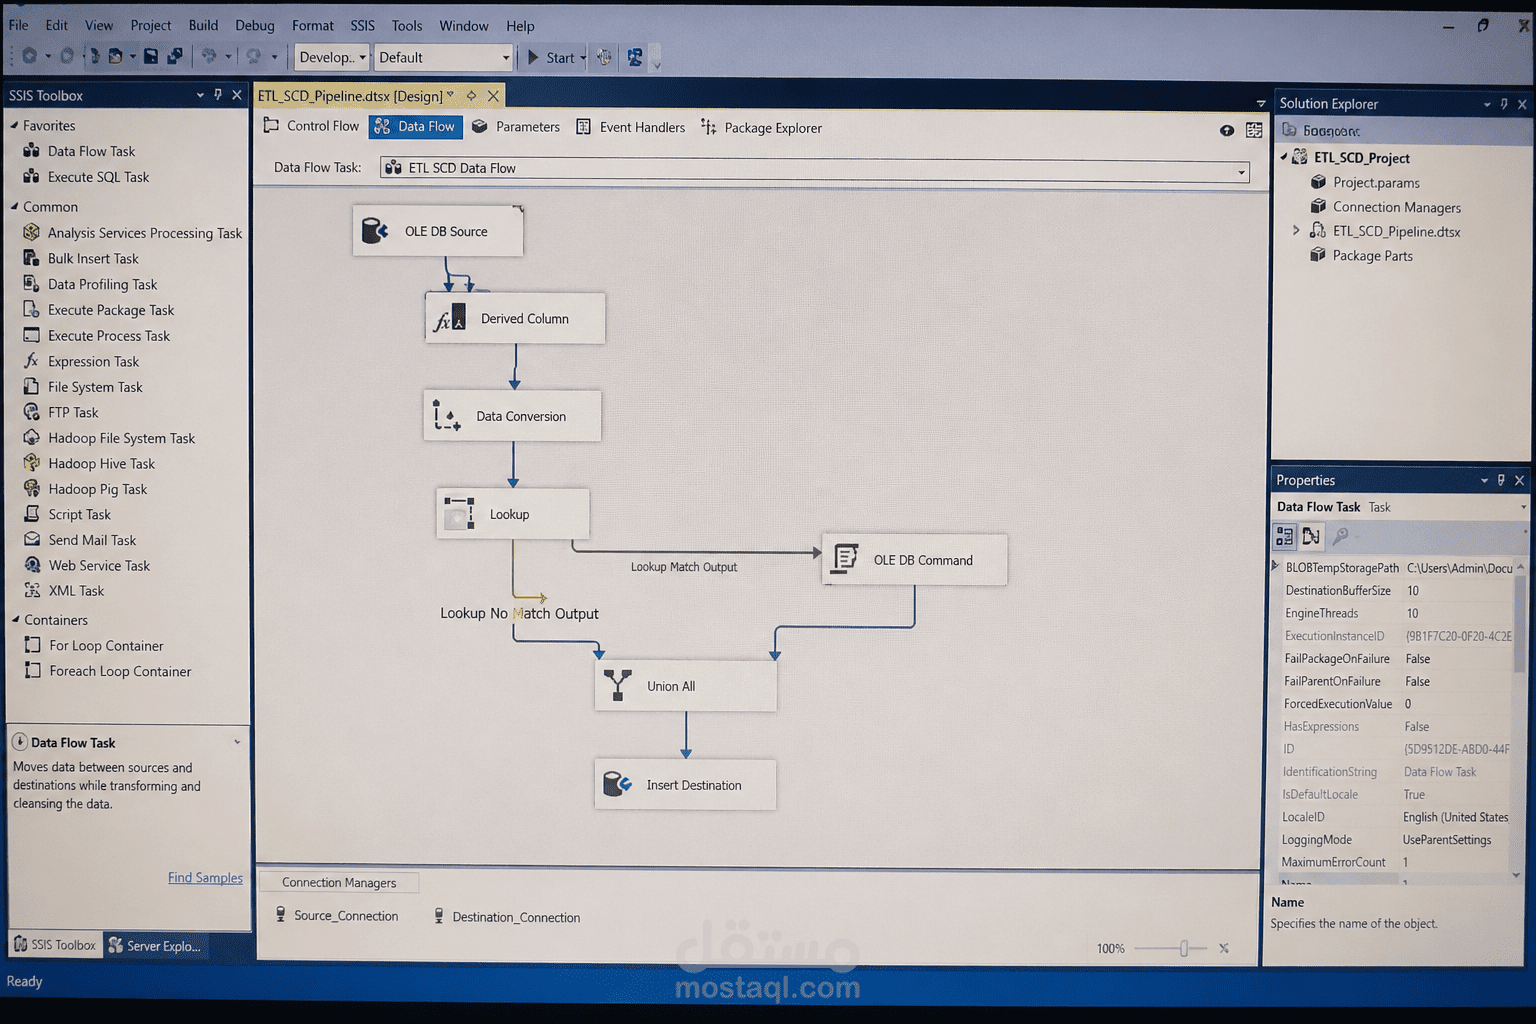Viewport: 1536px width, 1024px height.
Task: Click the Data Profiling Task icon
Action: [x=31, y=284]
